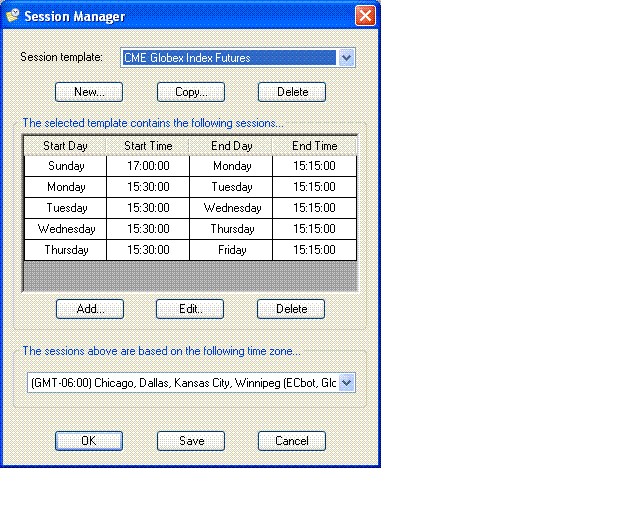640x512 pixels.
Task: Delete the selected session template
Action: click(x=292, y=92)
